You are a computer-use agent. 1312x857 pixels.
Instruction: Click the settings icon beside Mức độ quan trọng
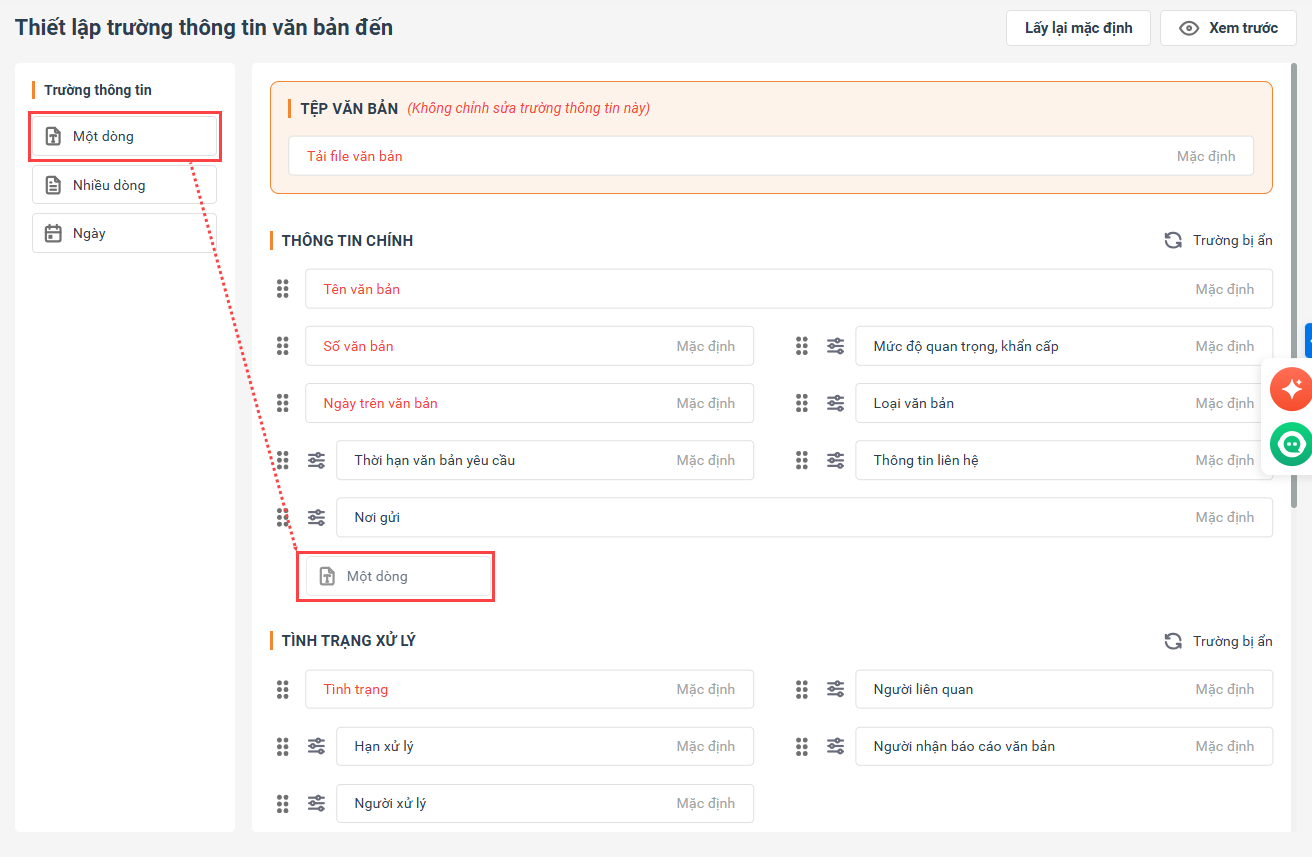[835, 346]
